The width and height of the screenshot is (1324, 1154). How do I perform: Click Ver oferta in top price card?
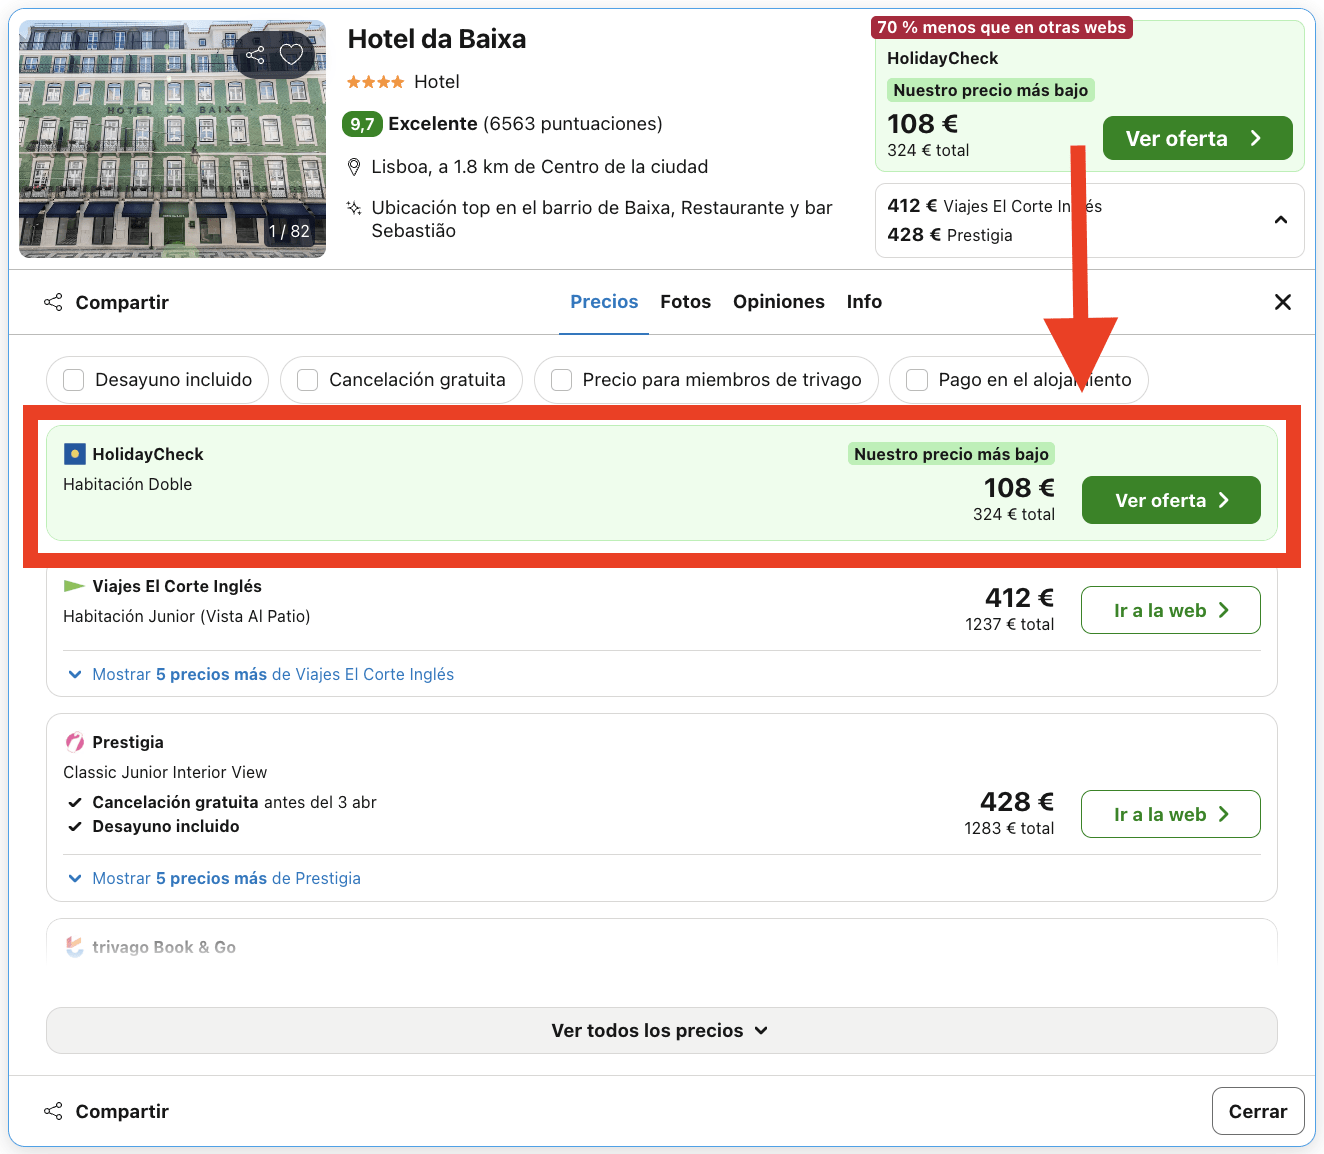[x=1197, y=138]
